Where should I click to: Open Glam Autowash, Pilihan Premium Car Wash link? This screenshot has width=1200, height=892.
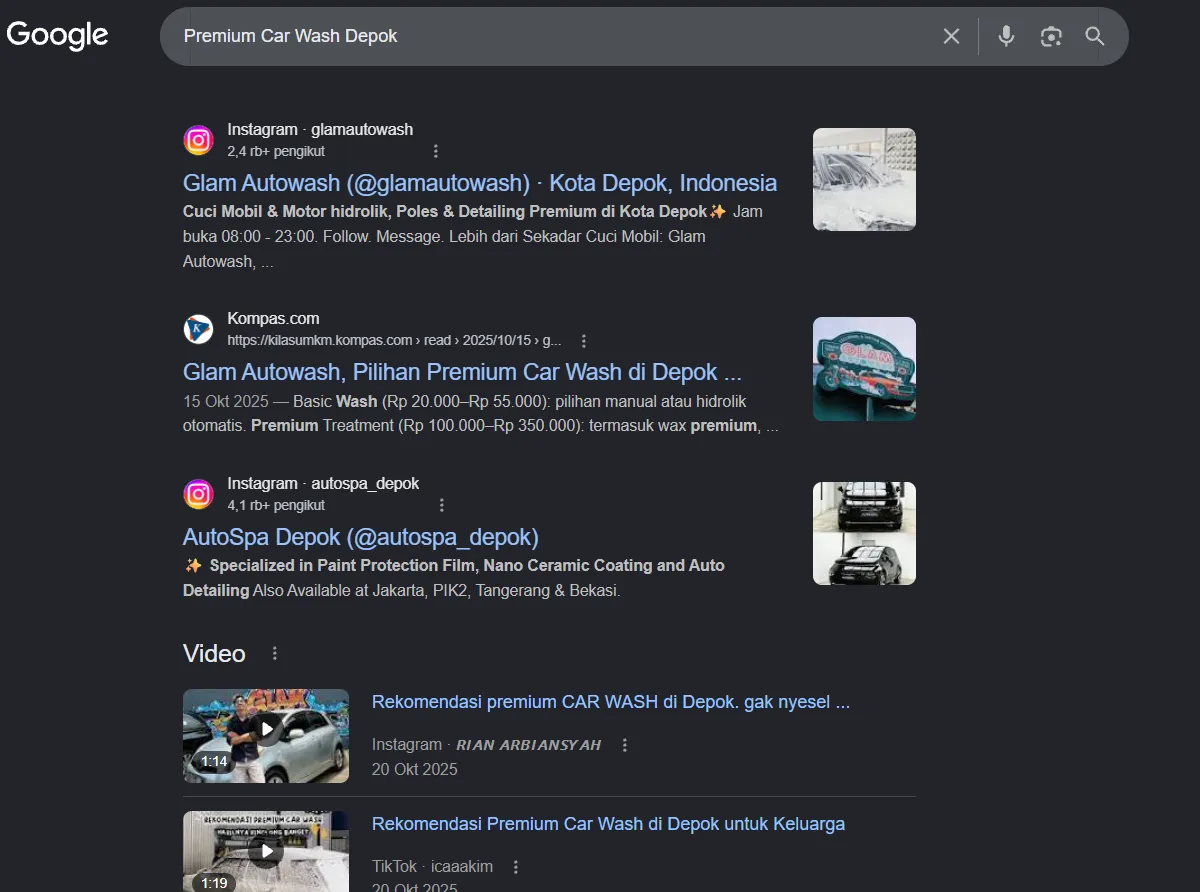pyautogui.click(x=462, y=372)
